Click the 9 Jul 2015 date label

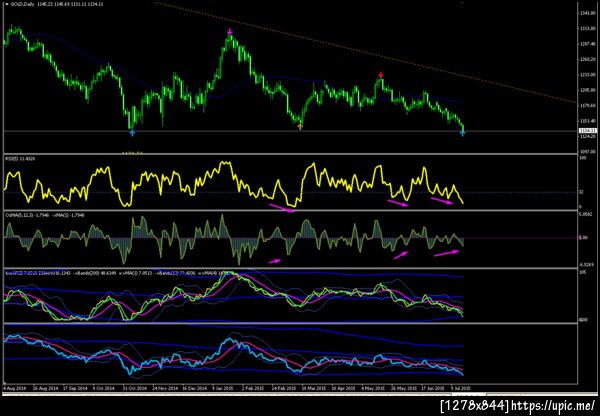click(x=460, y=388)
